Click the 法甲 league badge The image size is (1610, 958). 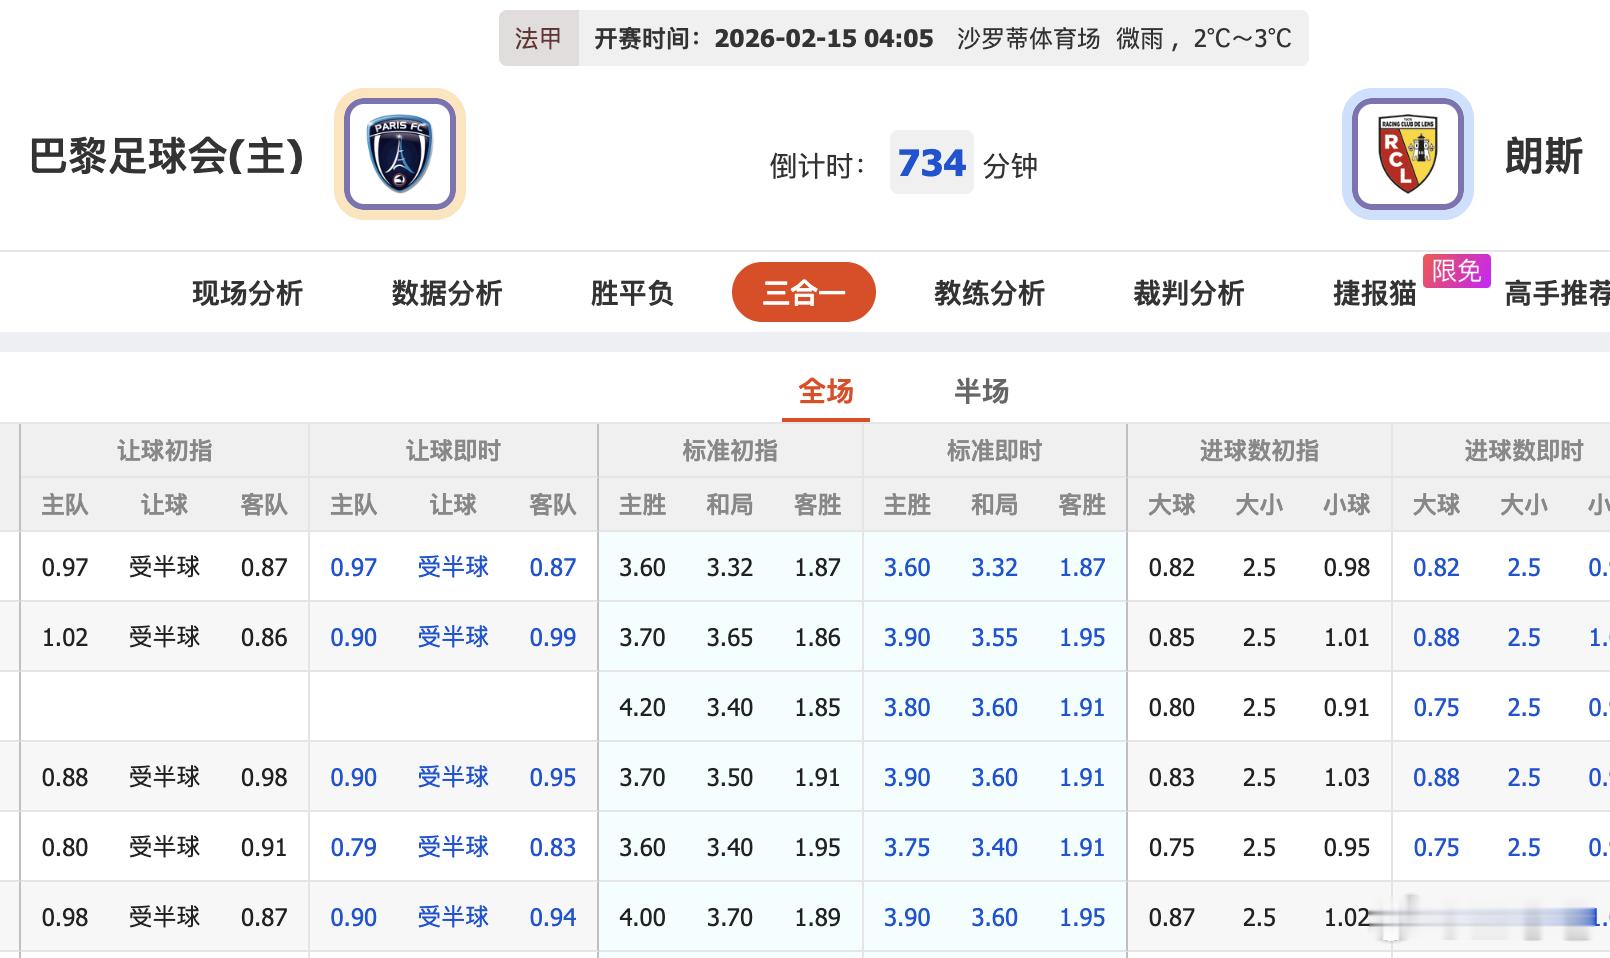click(x=538, y=38)
